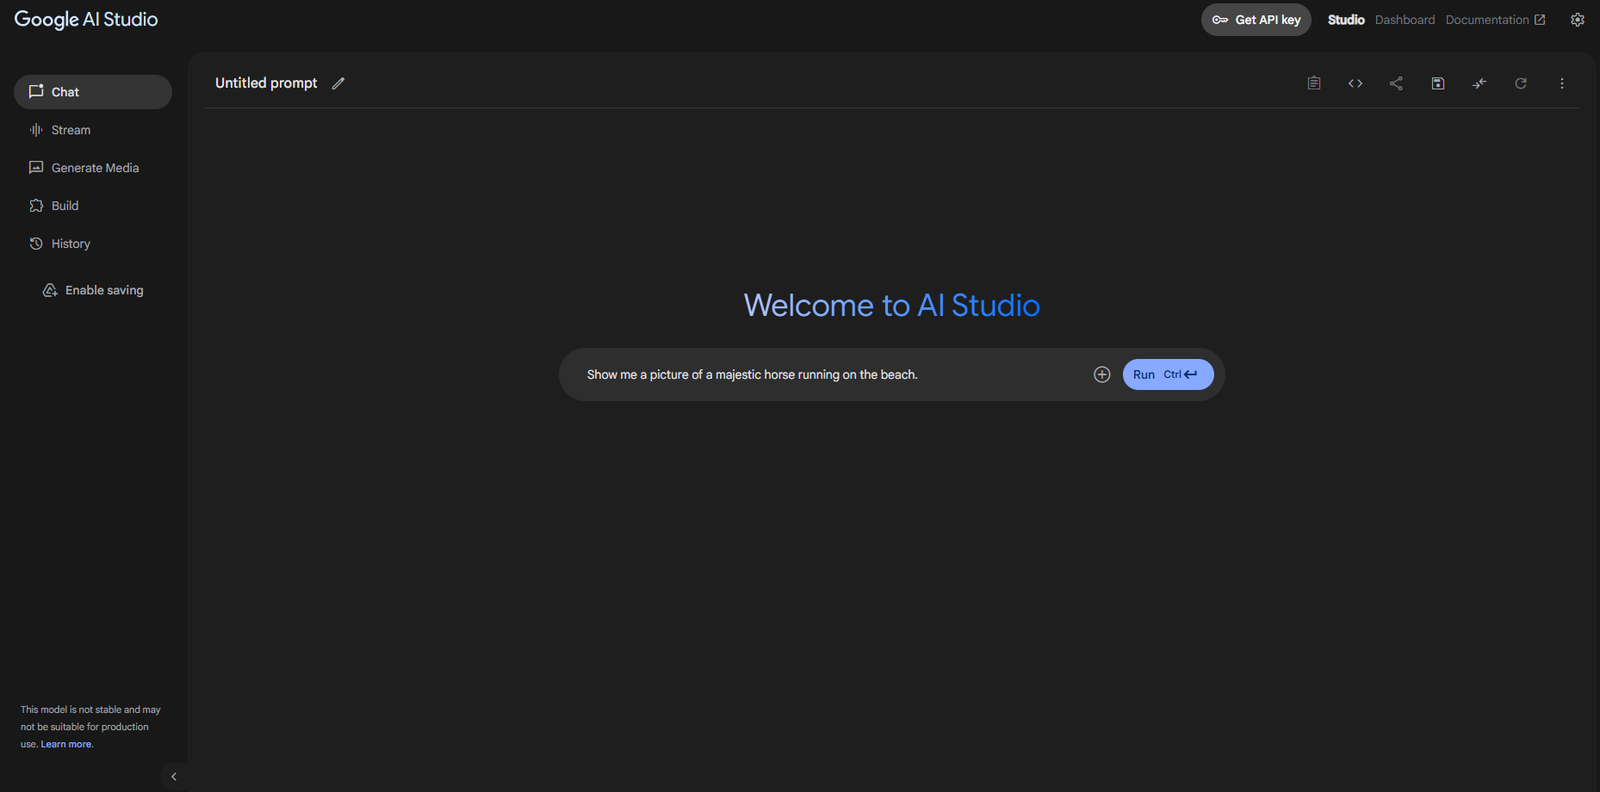
Task: Open Generate Media from sidebar
Action: (94, 168)
